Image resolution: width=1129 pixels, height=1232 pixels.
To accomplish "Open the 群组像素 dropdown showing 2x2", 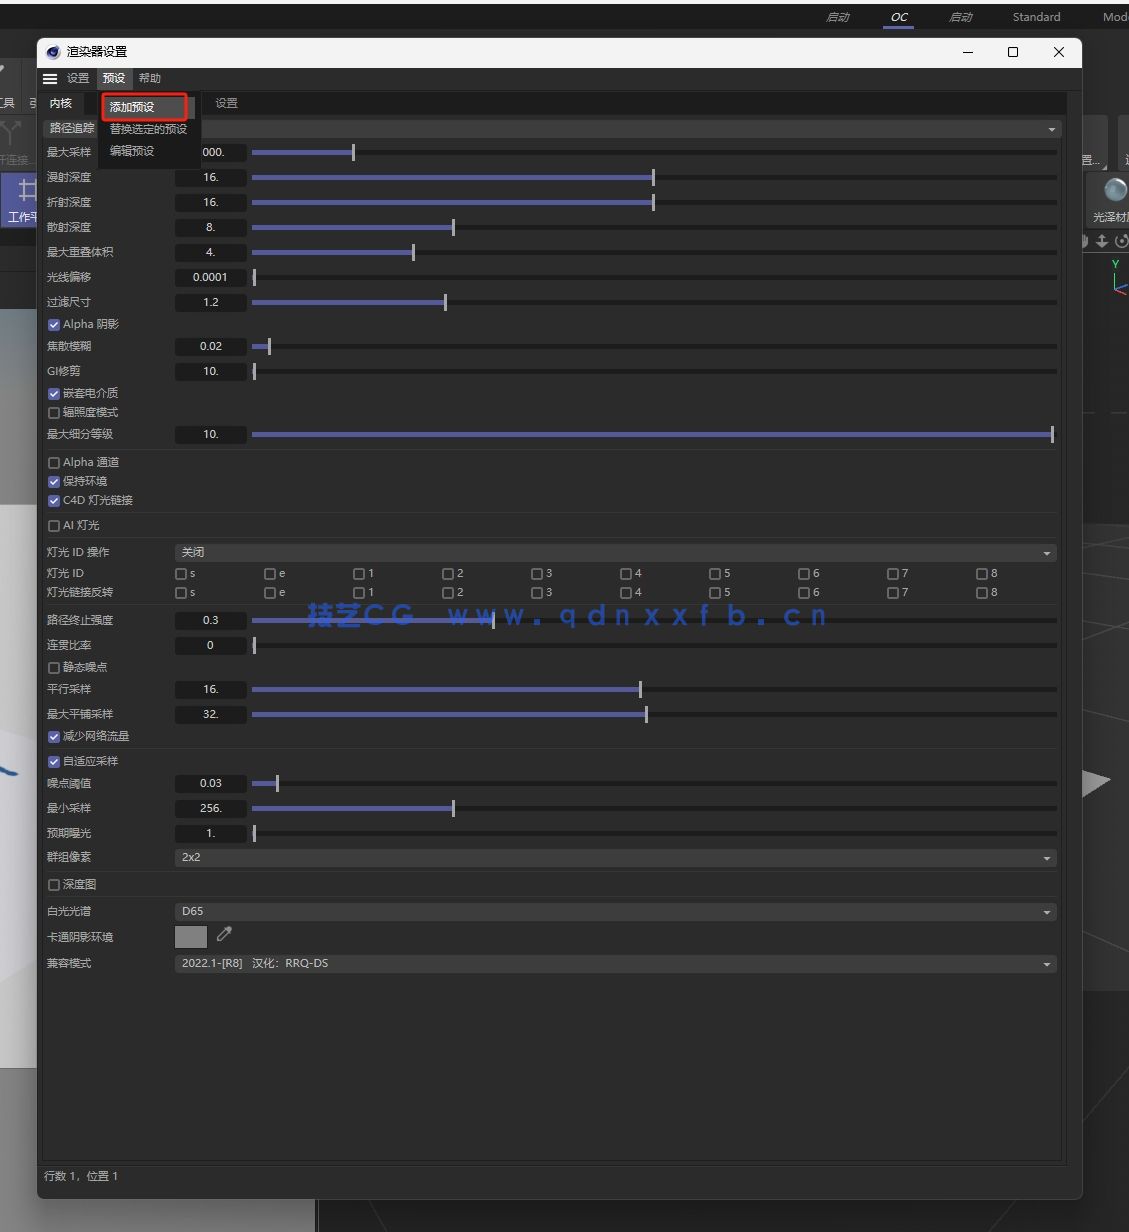I will 613,857.
